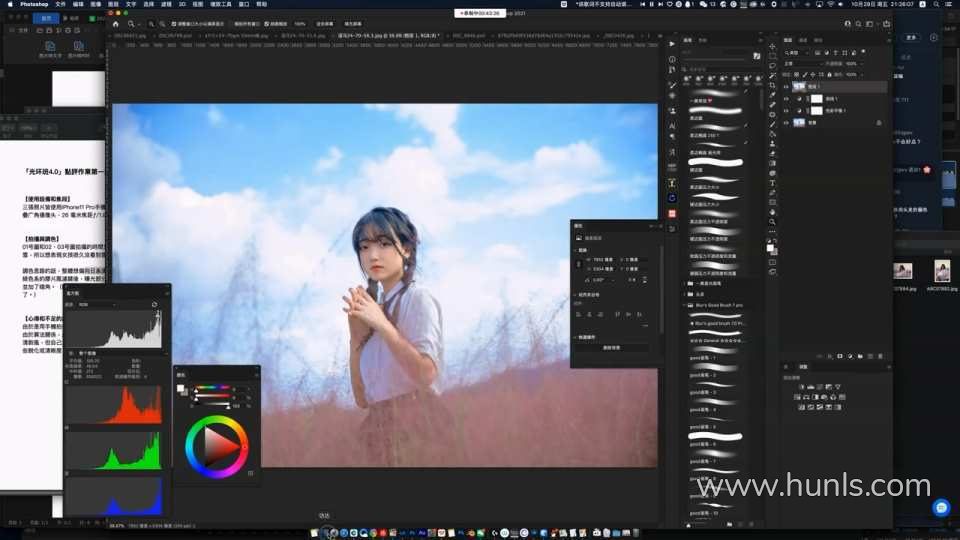Click the refresh icon in Histogram panel
Screen dimensions: 960x540
[x=154, y=304]
